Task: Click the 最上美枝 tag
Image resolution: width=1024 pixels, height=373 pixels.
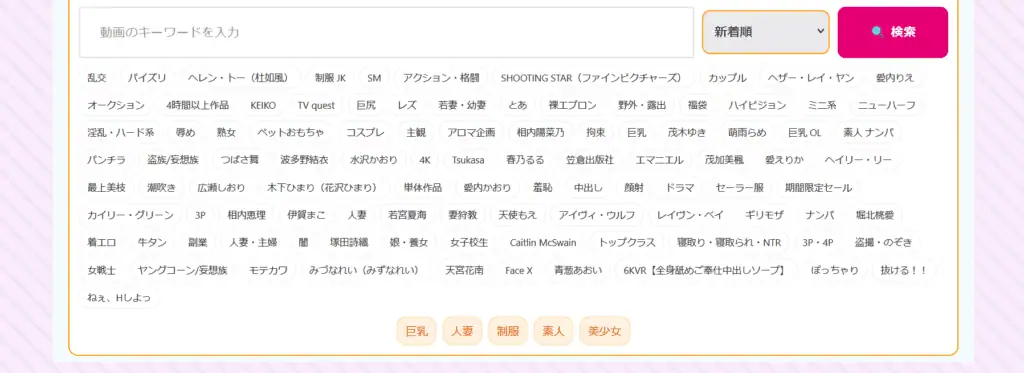Action: pos(106,187)
